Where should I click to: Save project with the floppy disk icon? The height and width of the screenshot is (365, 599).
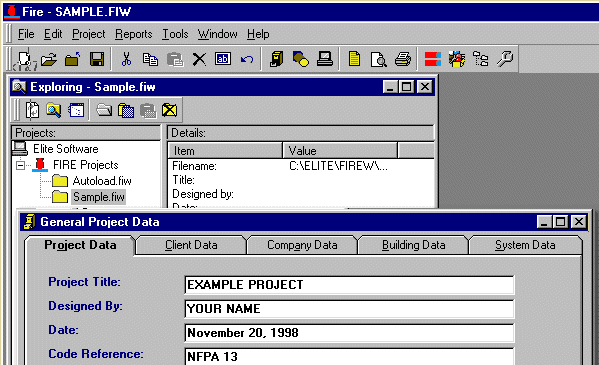point(97,59)
